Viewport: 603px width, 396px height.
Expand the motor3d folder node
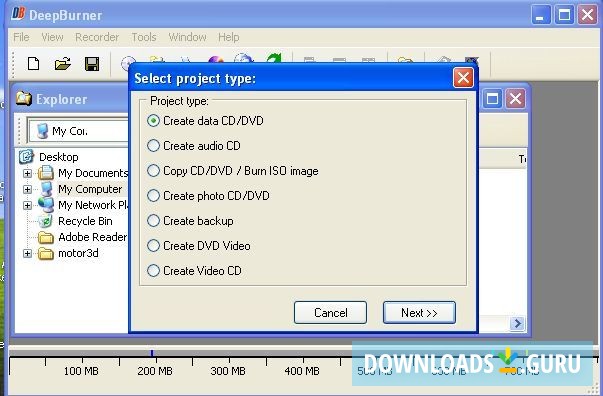pyautogui.click(x=27, y=253)
